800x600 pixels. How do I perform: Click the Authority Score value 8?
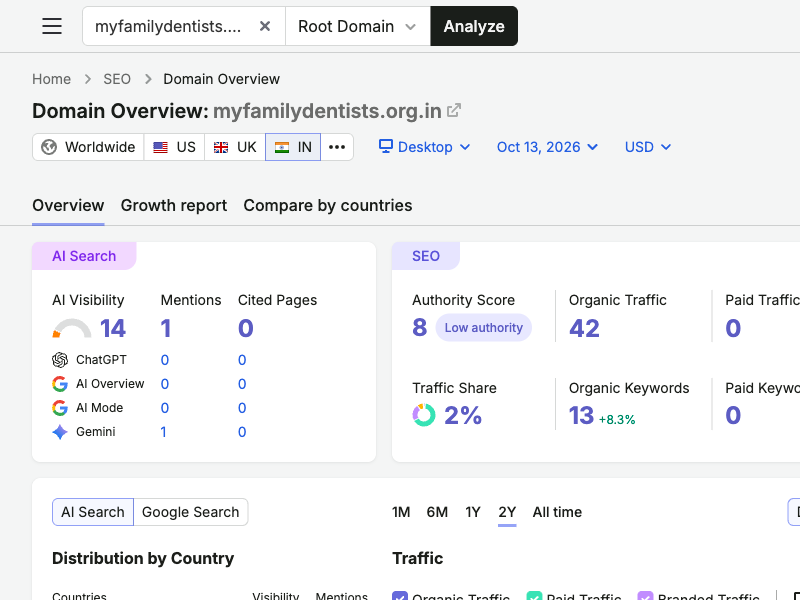[x=419, y=328]
